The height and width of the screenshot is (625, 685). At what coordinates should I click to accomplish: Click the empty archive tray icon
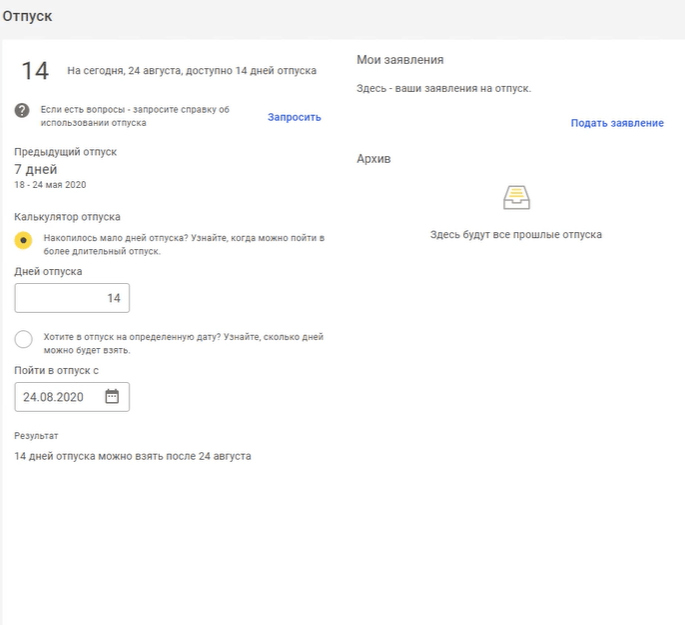(x=516, y=197)
